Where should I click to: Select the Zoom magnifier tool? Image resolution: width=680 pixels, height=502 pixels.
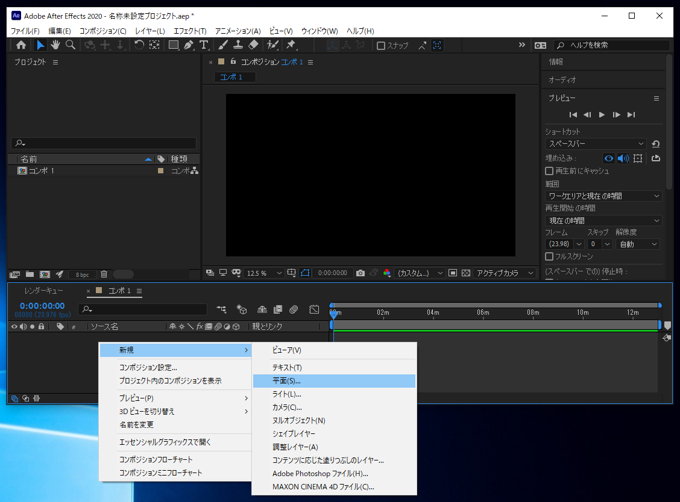click(70, 45)
